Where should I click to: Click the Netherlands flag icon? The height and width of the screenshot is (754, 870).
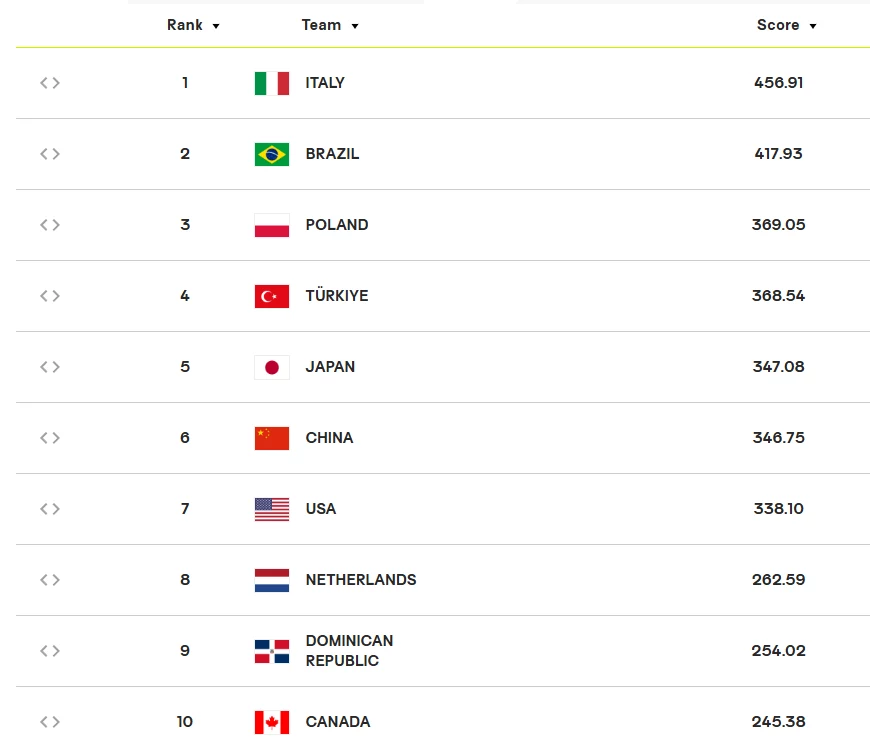(x=272, y=580)
